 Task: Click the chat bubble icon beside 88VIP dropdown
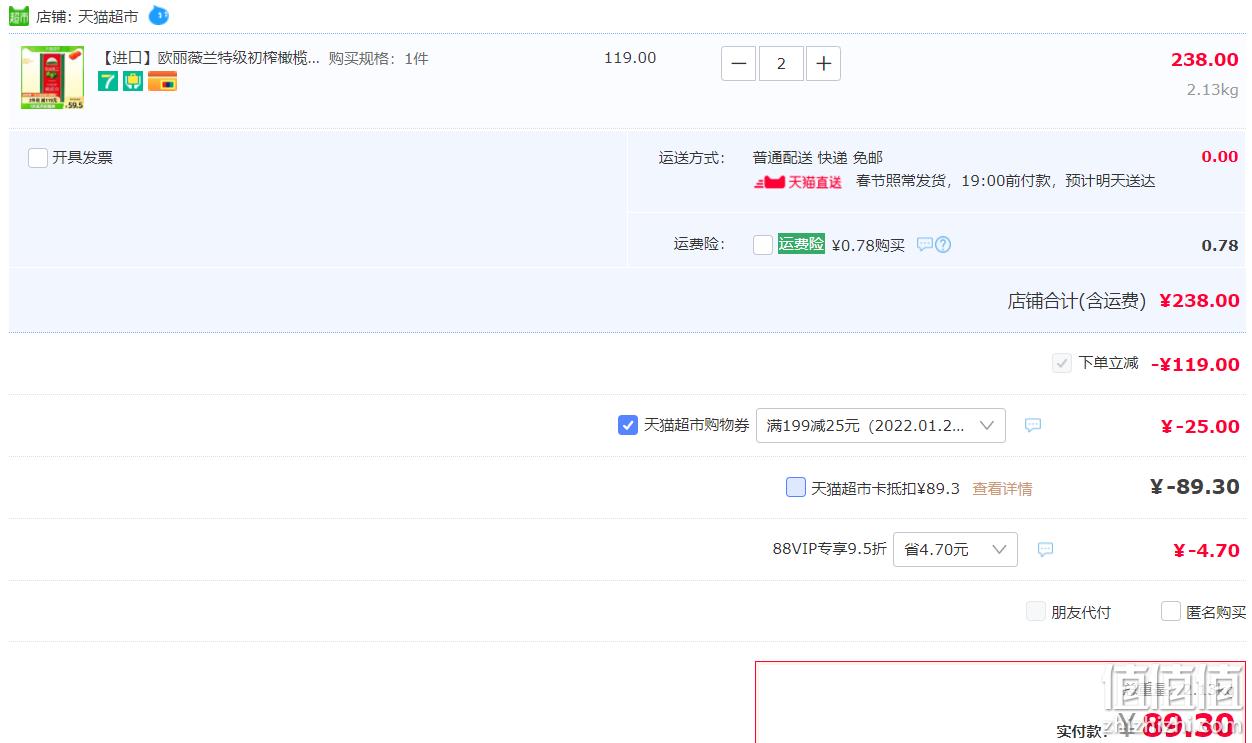click(1045, 549)
